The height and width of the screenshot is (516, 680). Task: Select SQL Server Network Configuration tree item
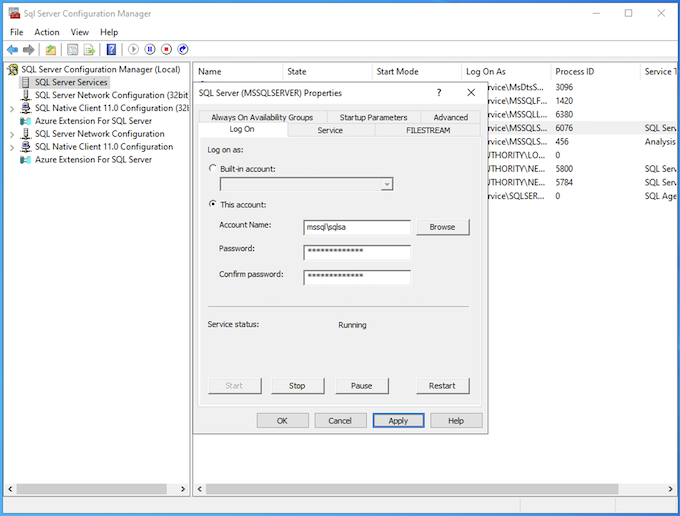point(100,134)
